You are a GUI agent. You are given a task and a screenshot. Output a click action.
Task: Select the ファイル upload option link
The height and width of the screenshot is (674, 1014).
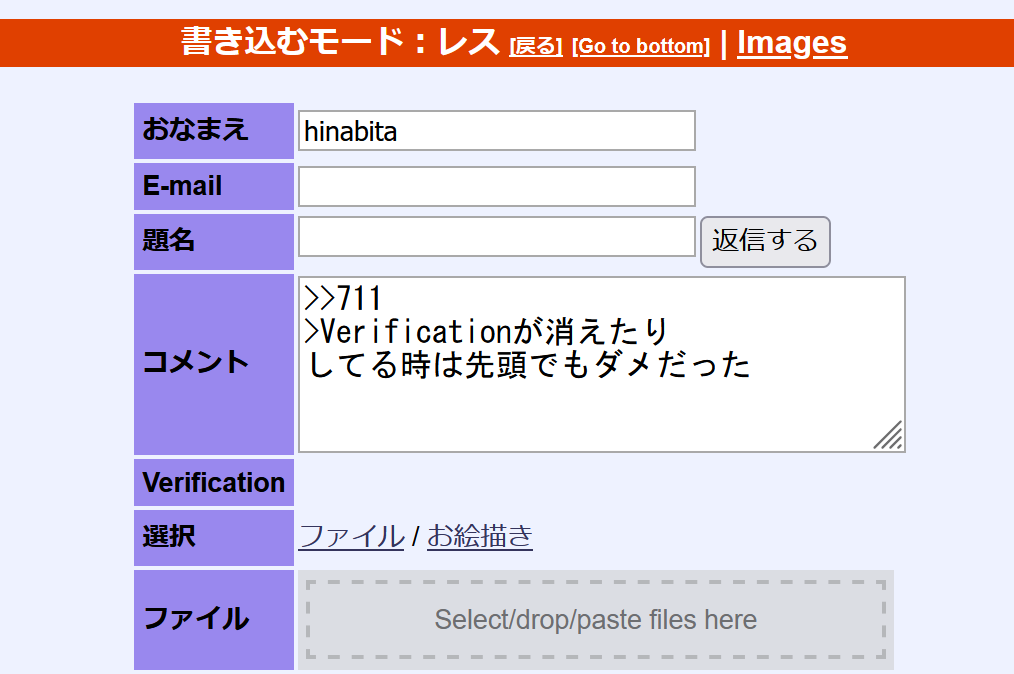tap(351, 536)
